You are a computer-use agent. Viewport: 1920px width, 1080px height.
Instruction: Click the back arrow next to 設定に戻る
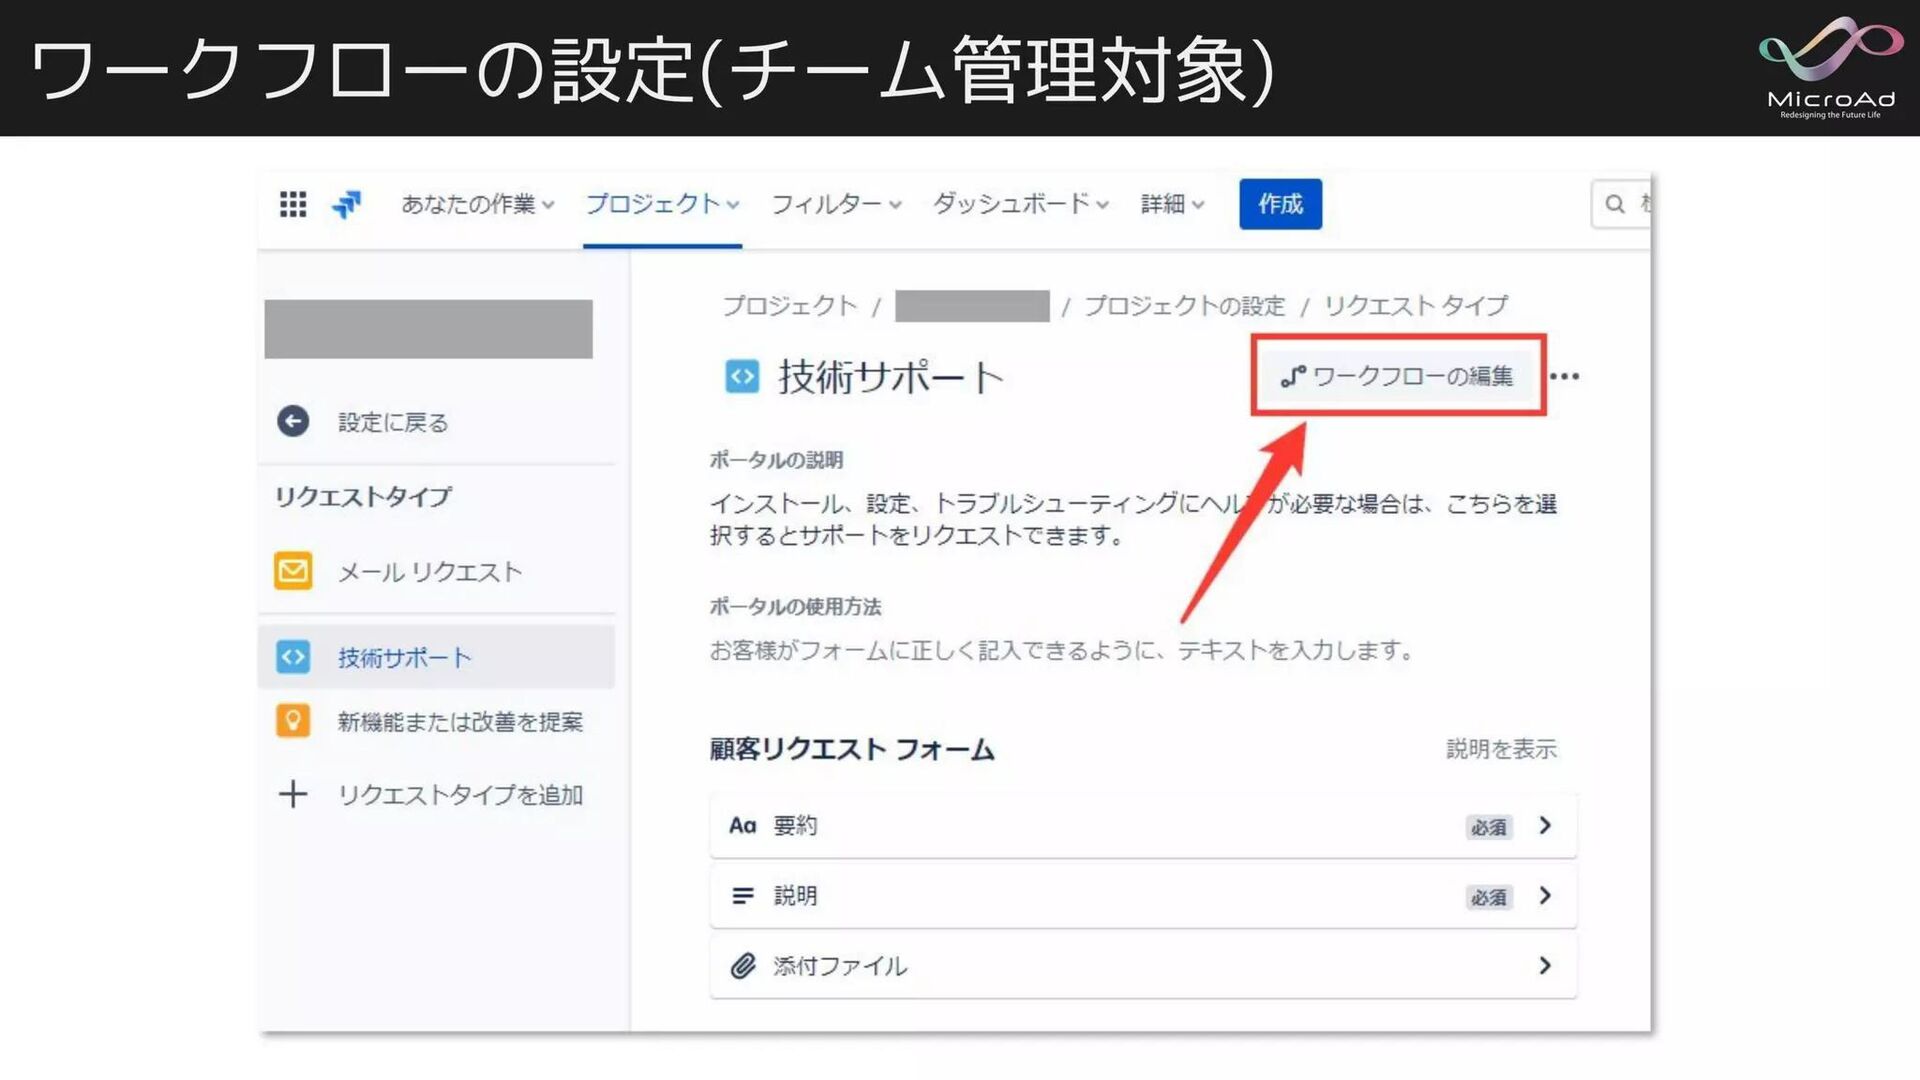pyautogui.click(x=293, y=421)
